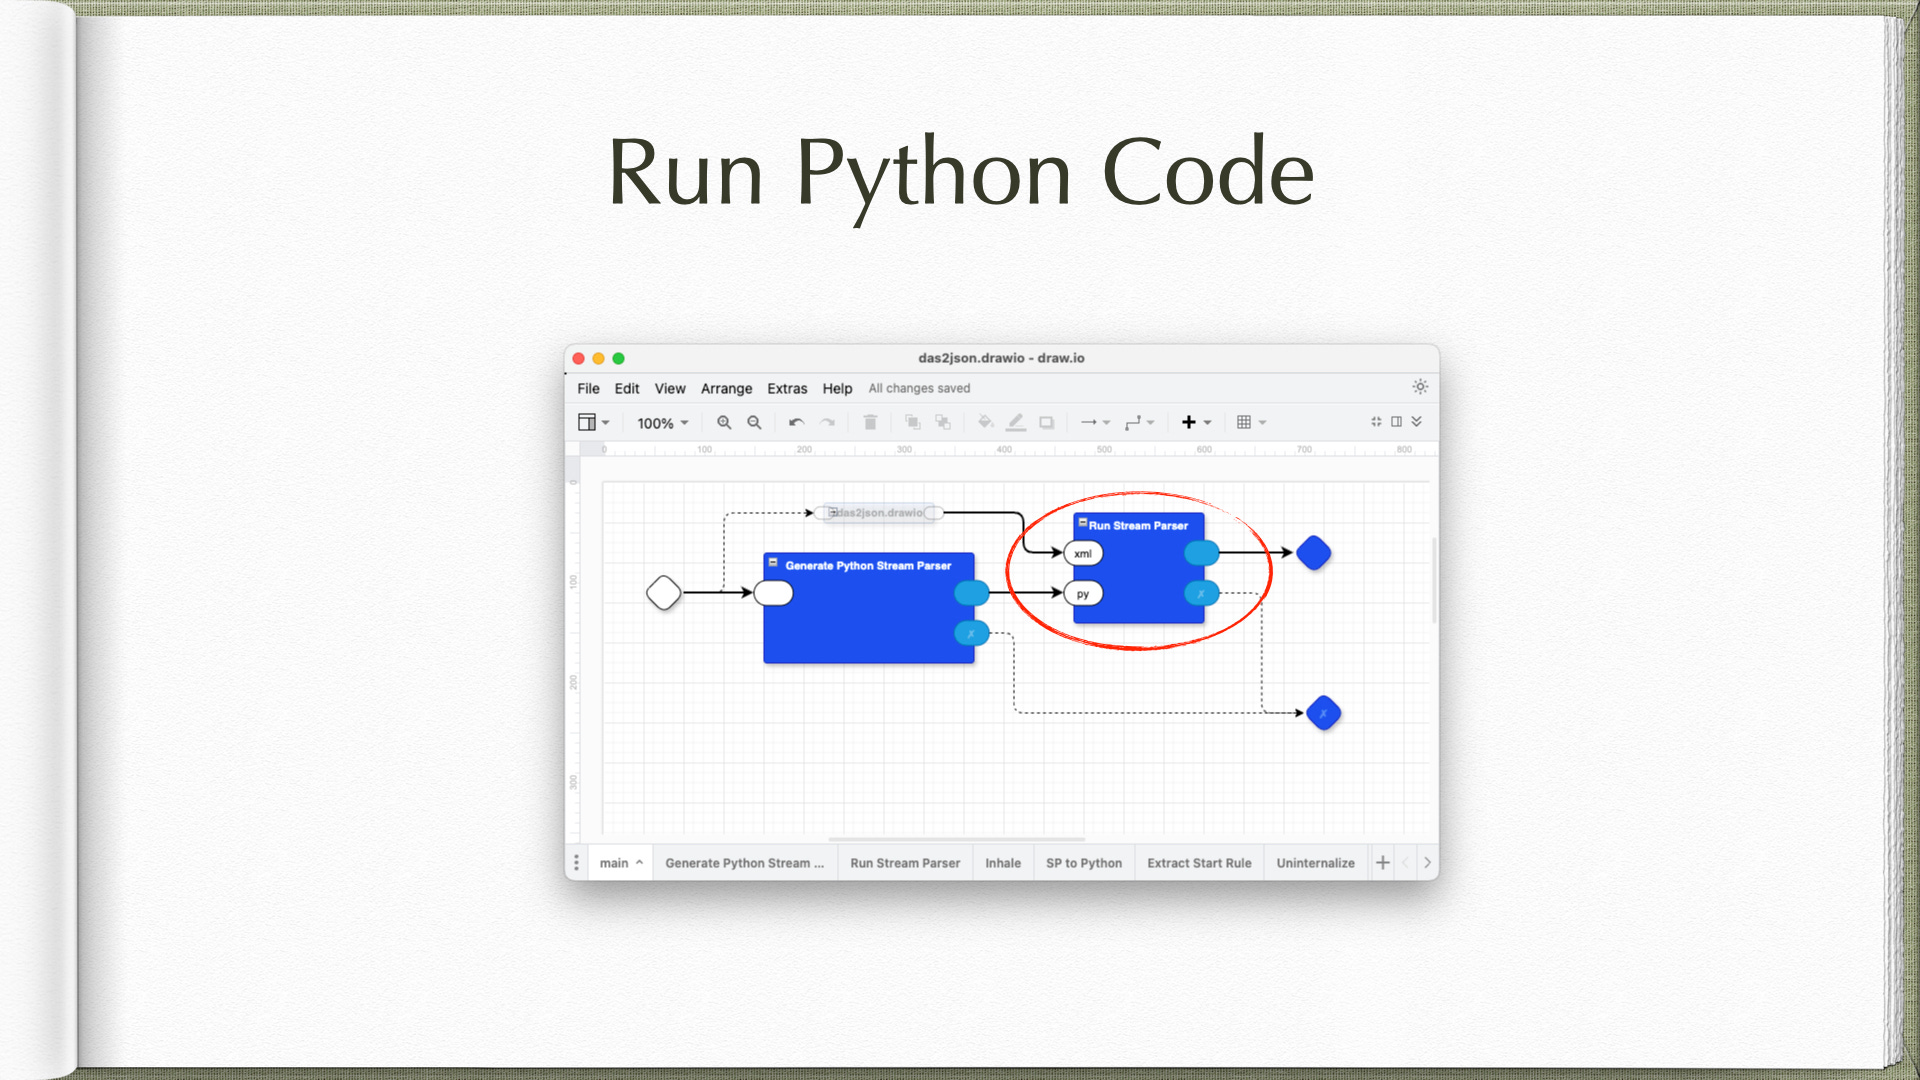Click the py input port
The height and width of the screenshot is (1080, 1920).
coord(1083,594)
